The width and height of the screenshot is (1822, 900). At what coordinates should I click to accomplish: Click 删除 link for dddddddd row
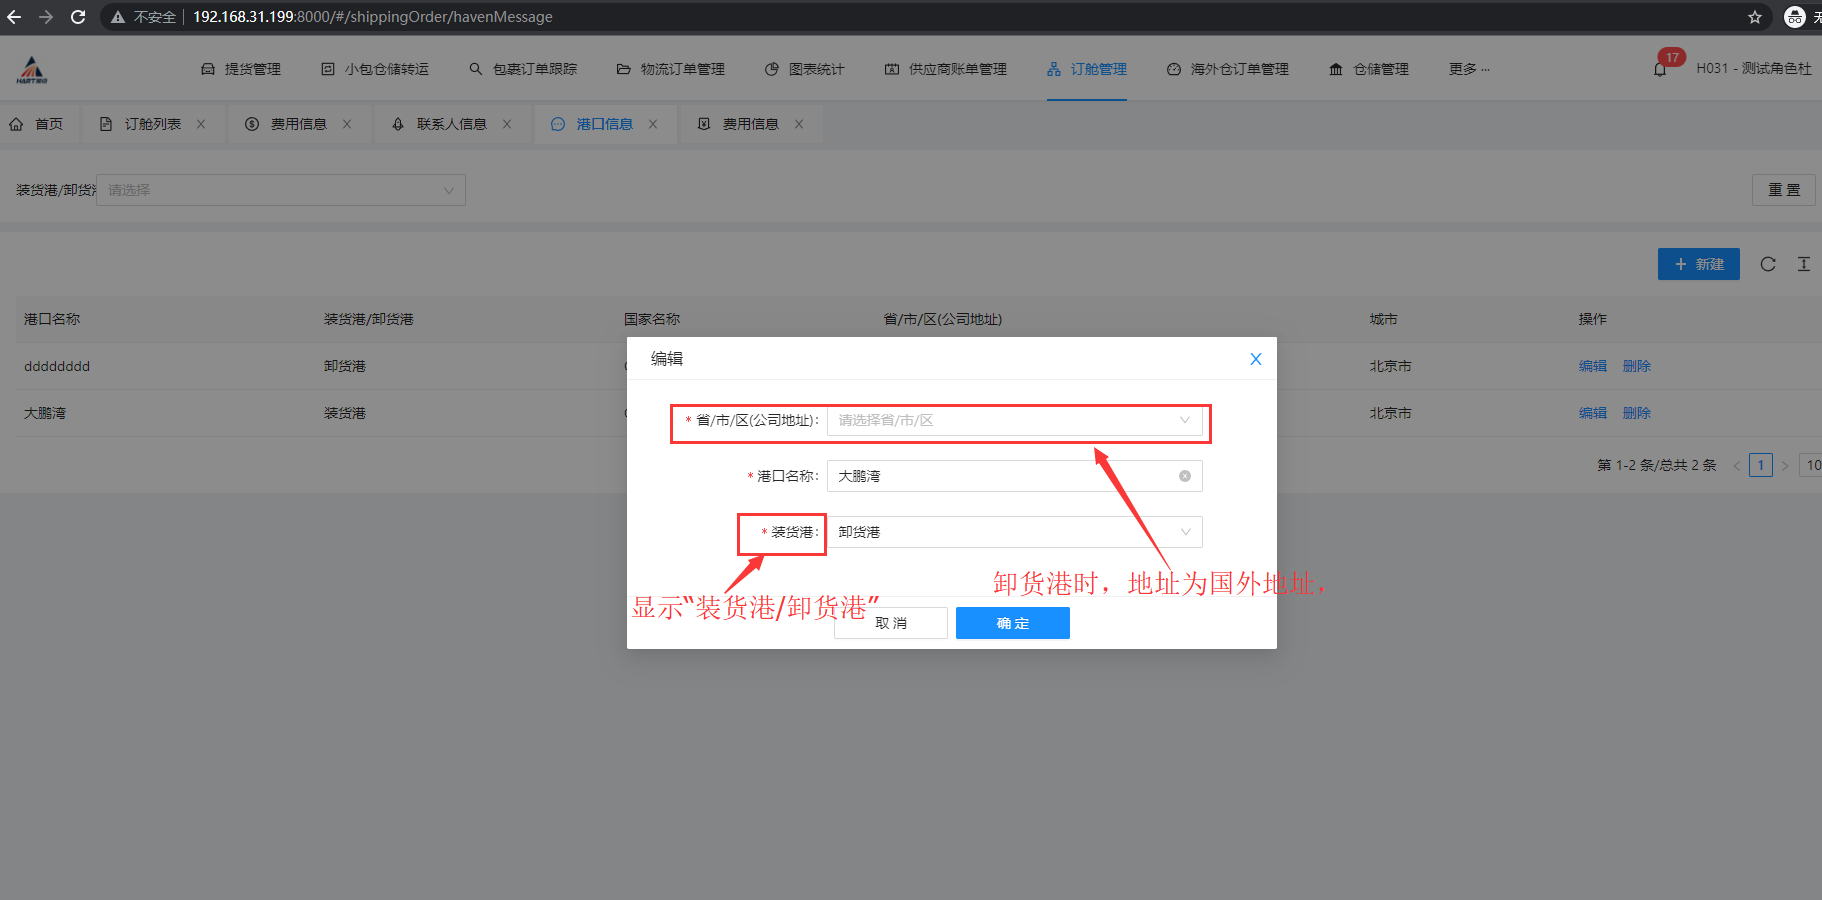1636,366
